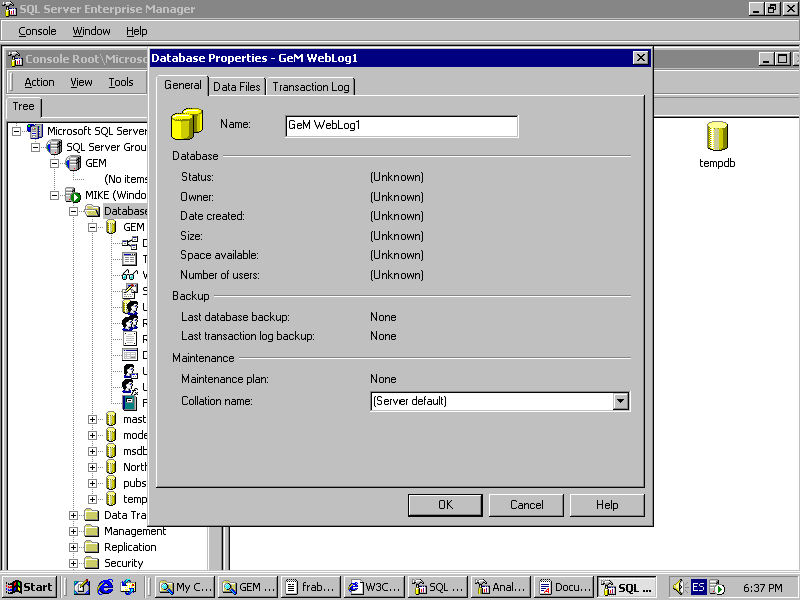Switch to the Transaction Log tab
Screen dimensions: 800x600
[311, 87]
